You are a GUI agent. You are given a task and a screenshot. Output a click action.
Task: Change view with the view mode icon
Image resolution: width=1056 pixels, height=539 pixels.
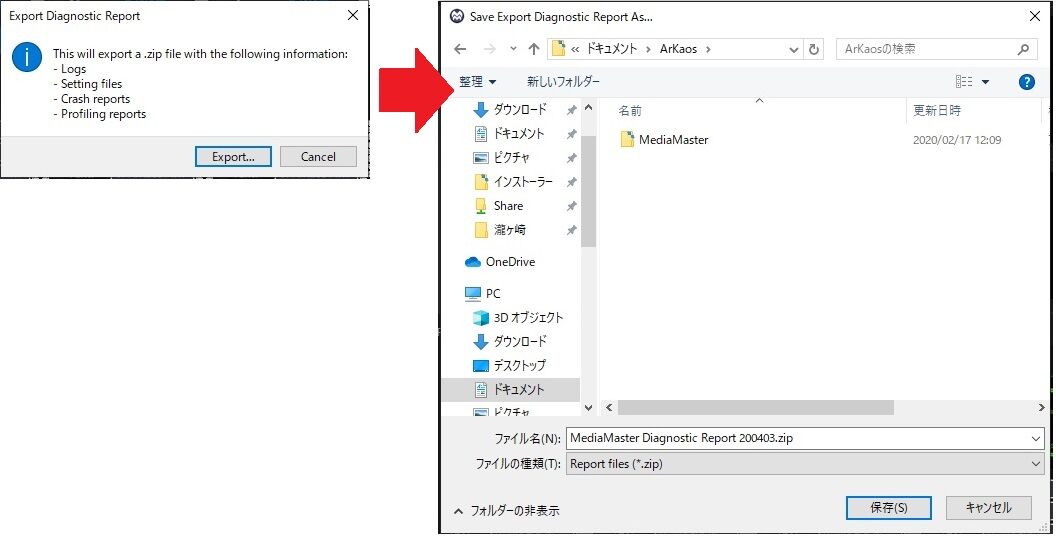964,82
